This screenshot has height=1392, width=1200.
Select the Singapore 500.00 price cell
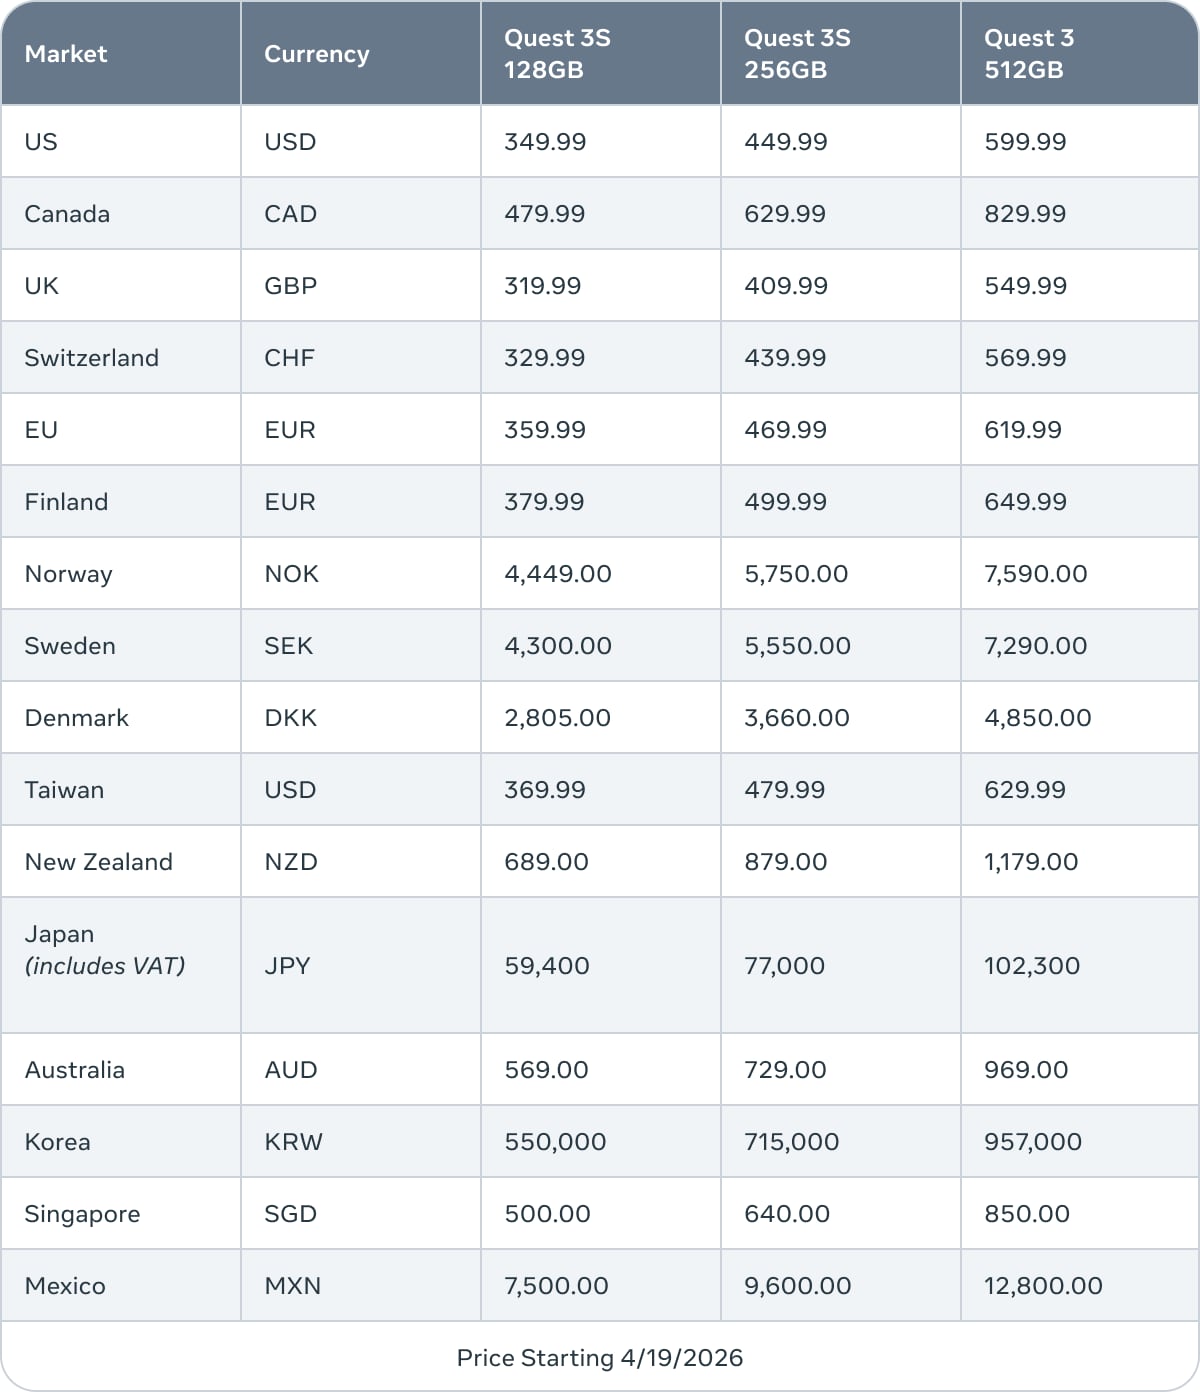pyautogui.click(x=547, y=1214)
